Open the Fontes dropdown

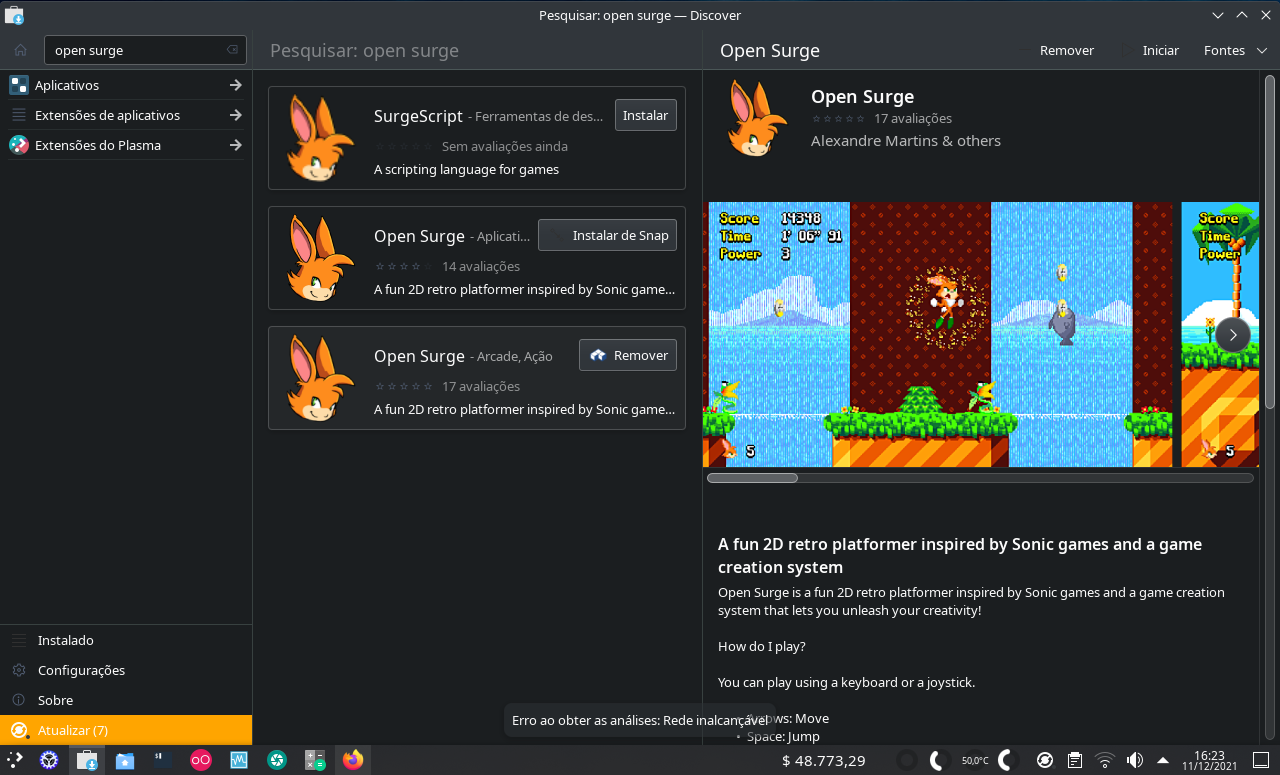pos(1234,50)
